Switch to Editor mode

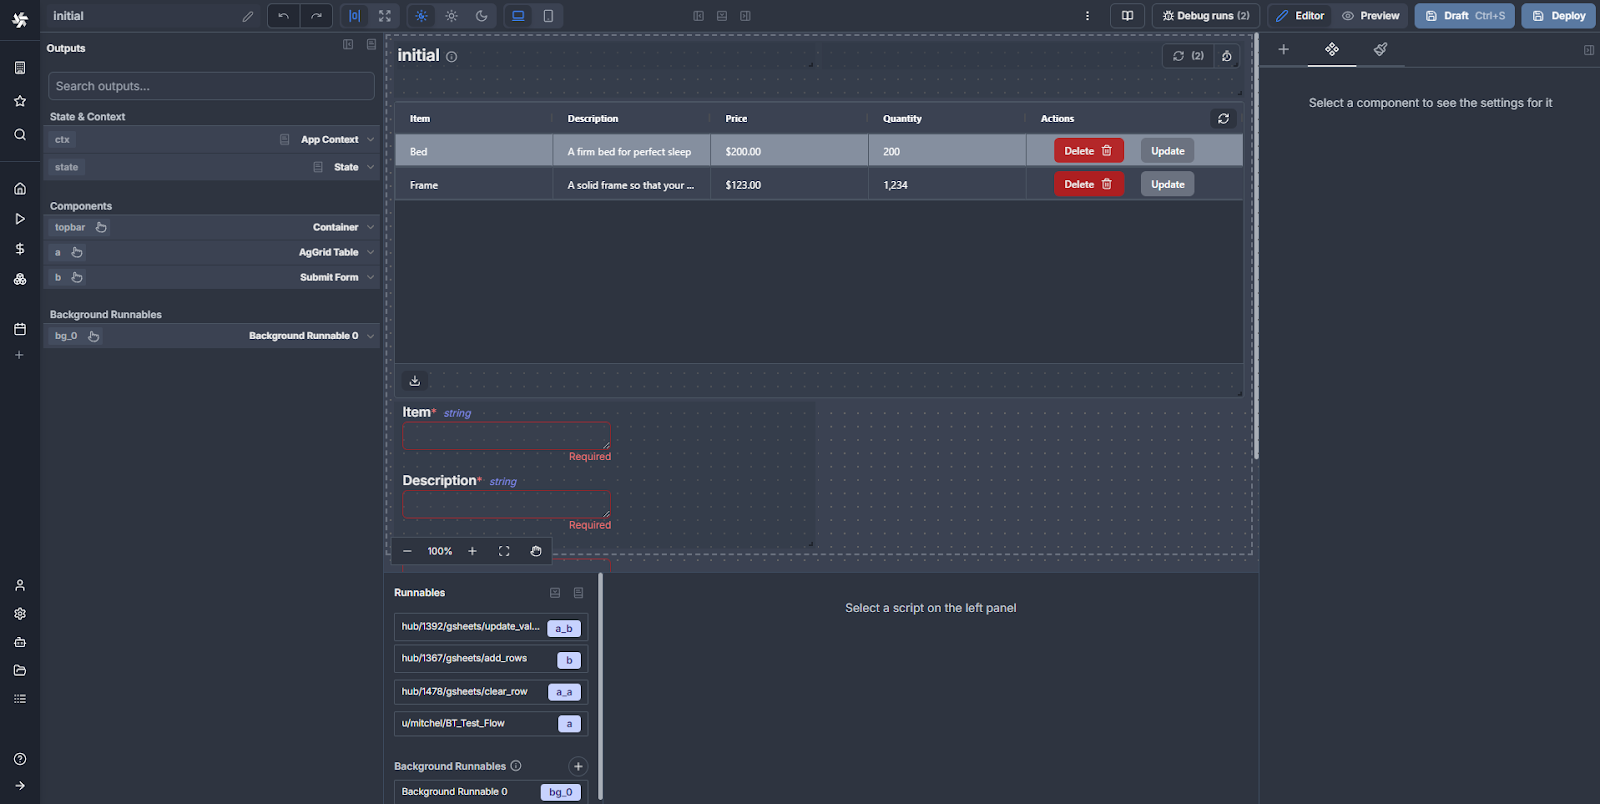(1300, 16)
